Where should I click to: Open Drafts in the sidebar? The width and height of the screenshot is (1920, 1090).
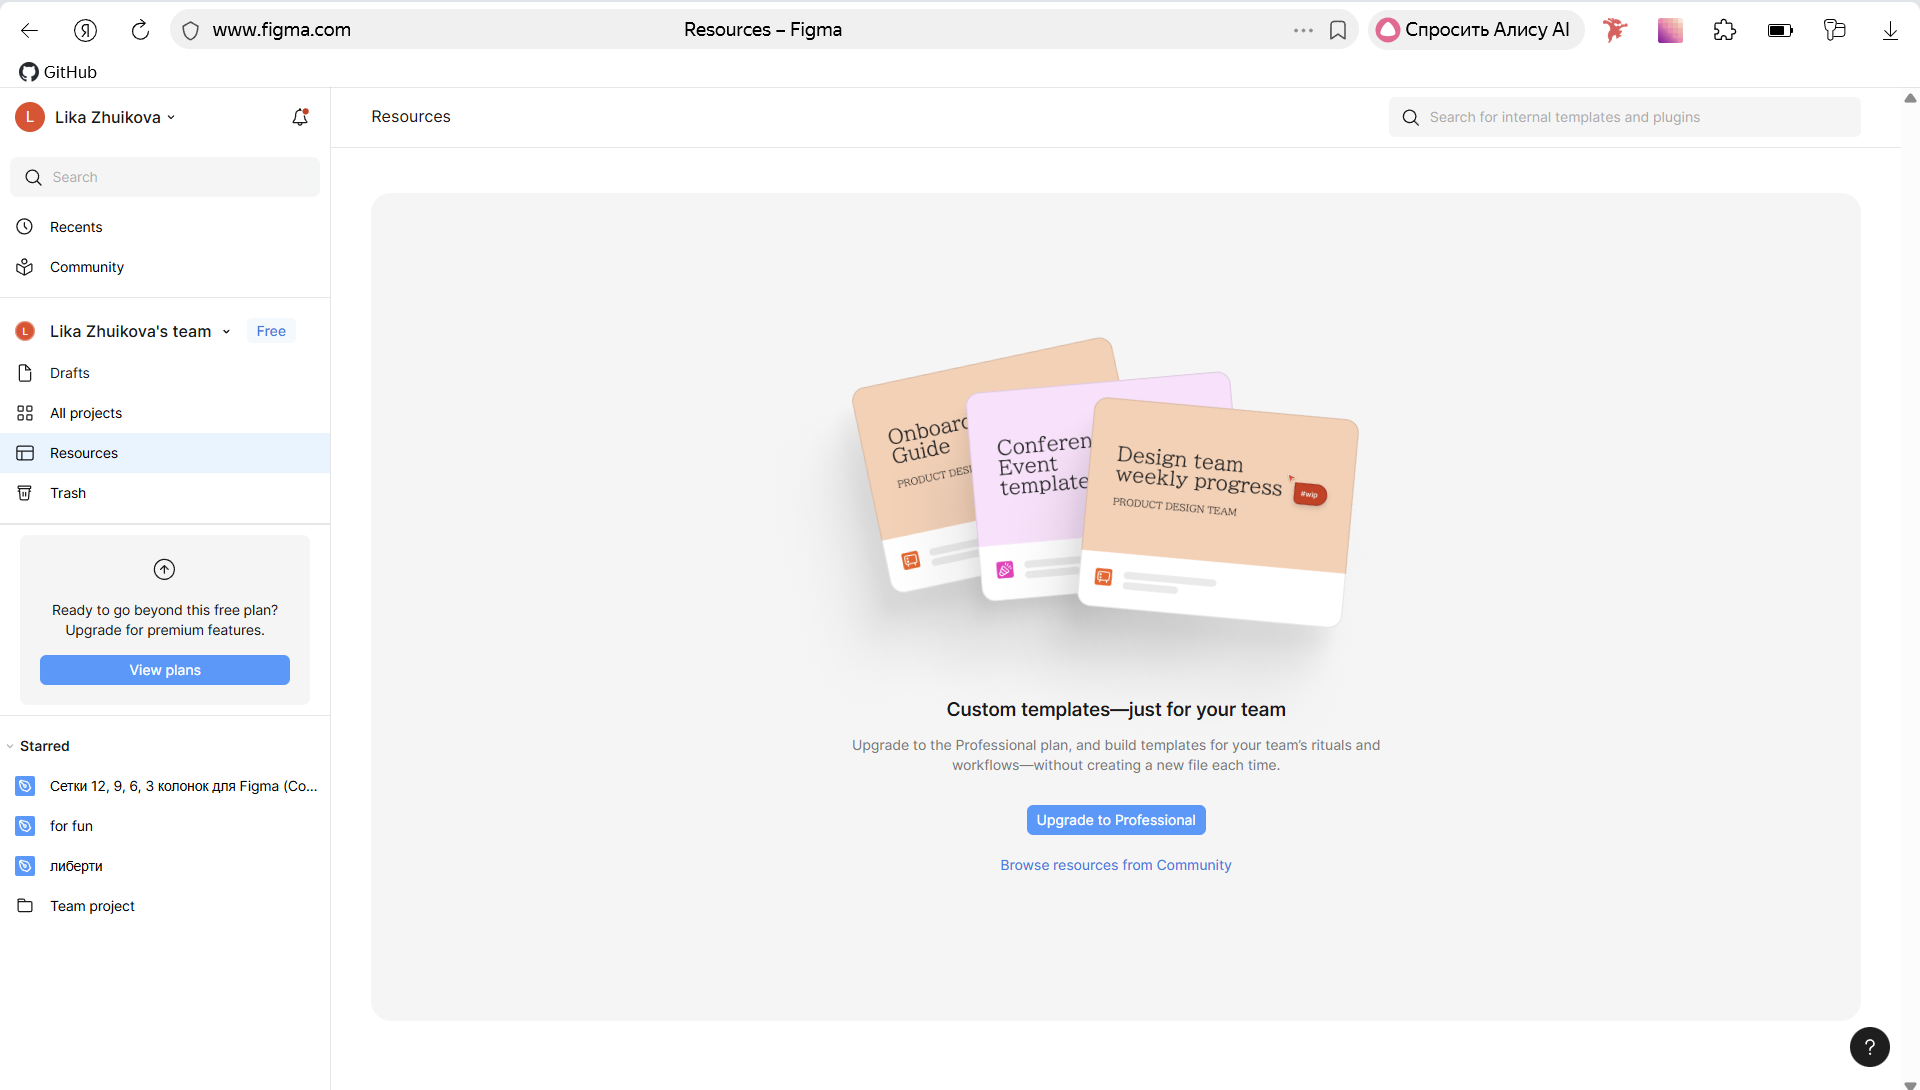point(70,373)
